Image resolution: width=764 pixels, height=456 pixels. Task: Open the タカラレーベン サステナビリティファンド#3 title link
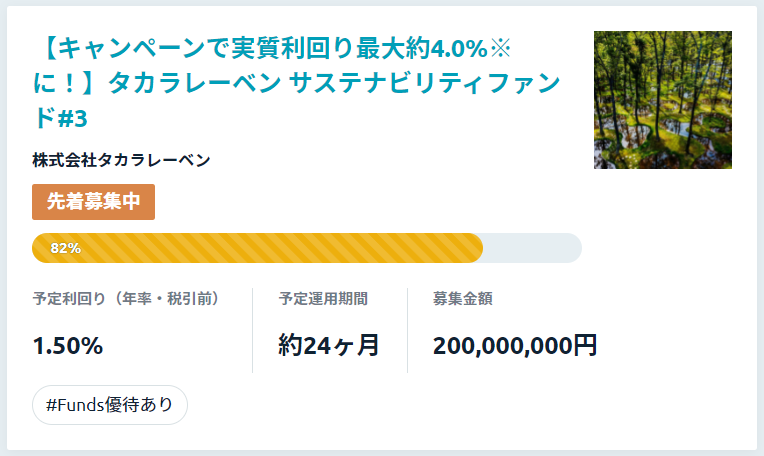pos(296,83)
